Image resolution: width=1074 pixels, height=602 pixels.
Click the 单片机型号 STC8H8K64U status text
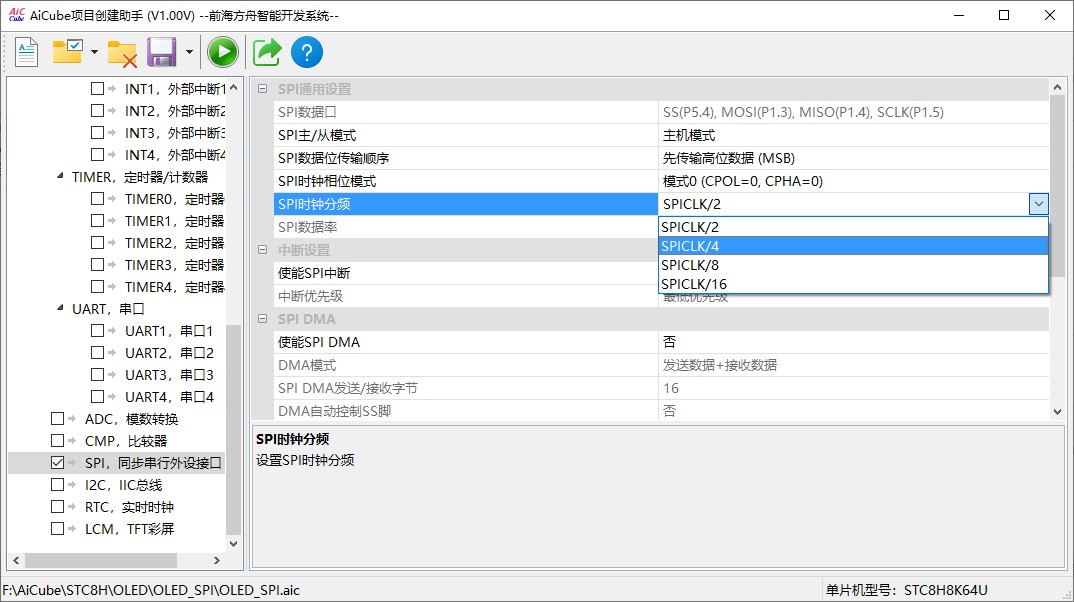click(906, 590)
